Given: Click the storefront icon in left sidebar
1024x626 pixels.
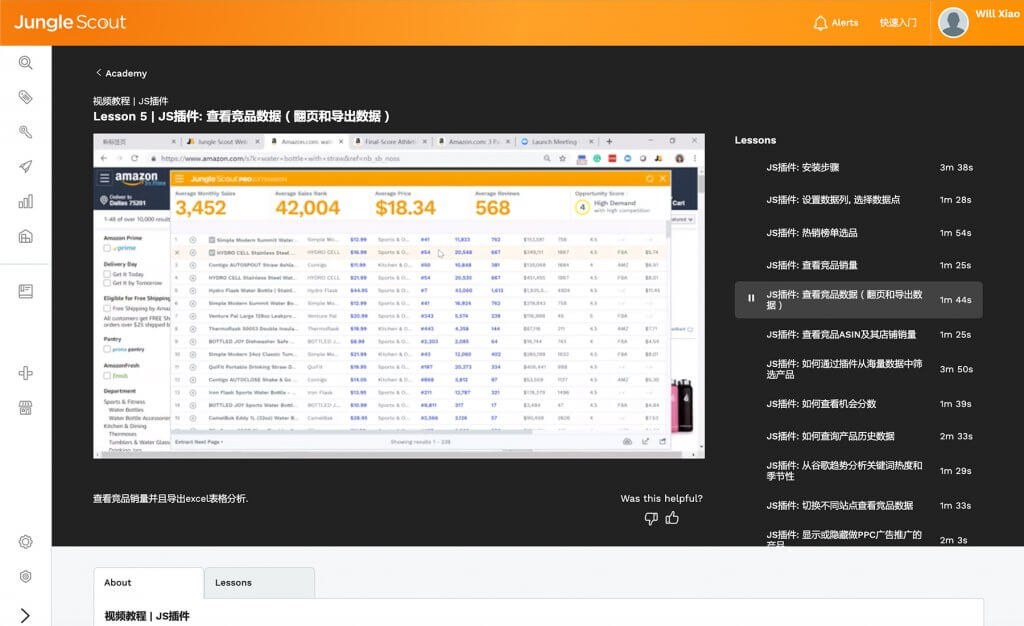Looking at the screenshot, I should tap(25, 408).
